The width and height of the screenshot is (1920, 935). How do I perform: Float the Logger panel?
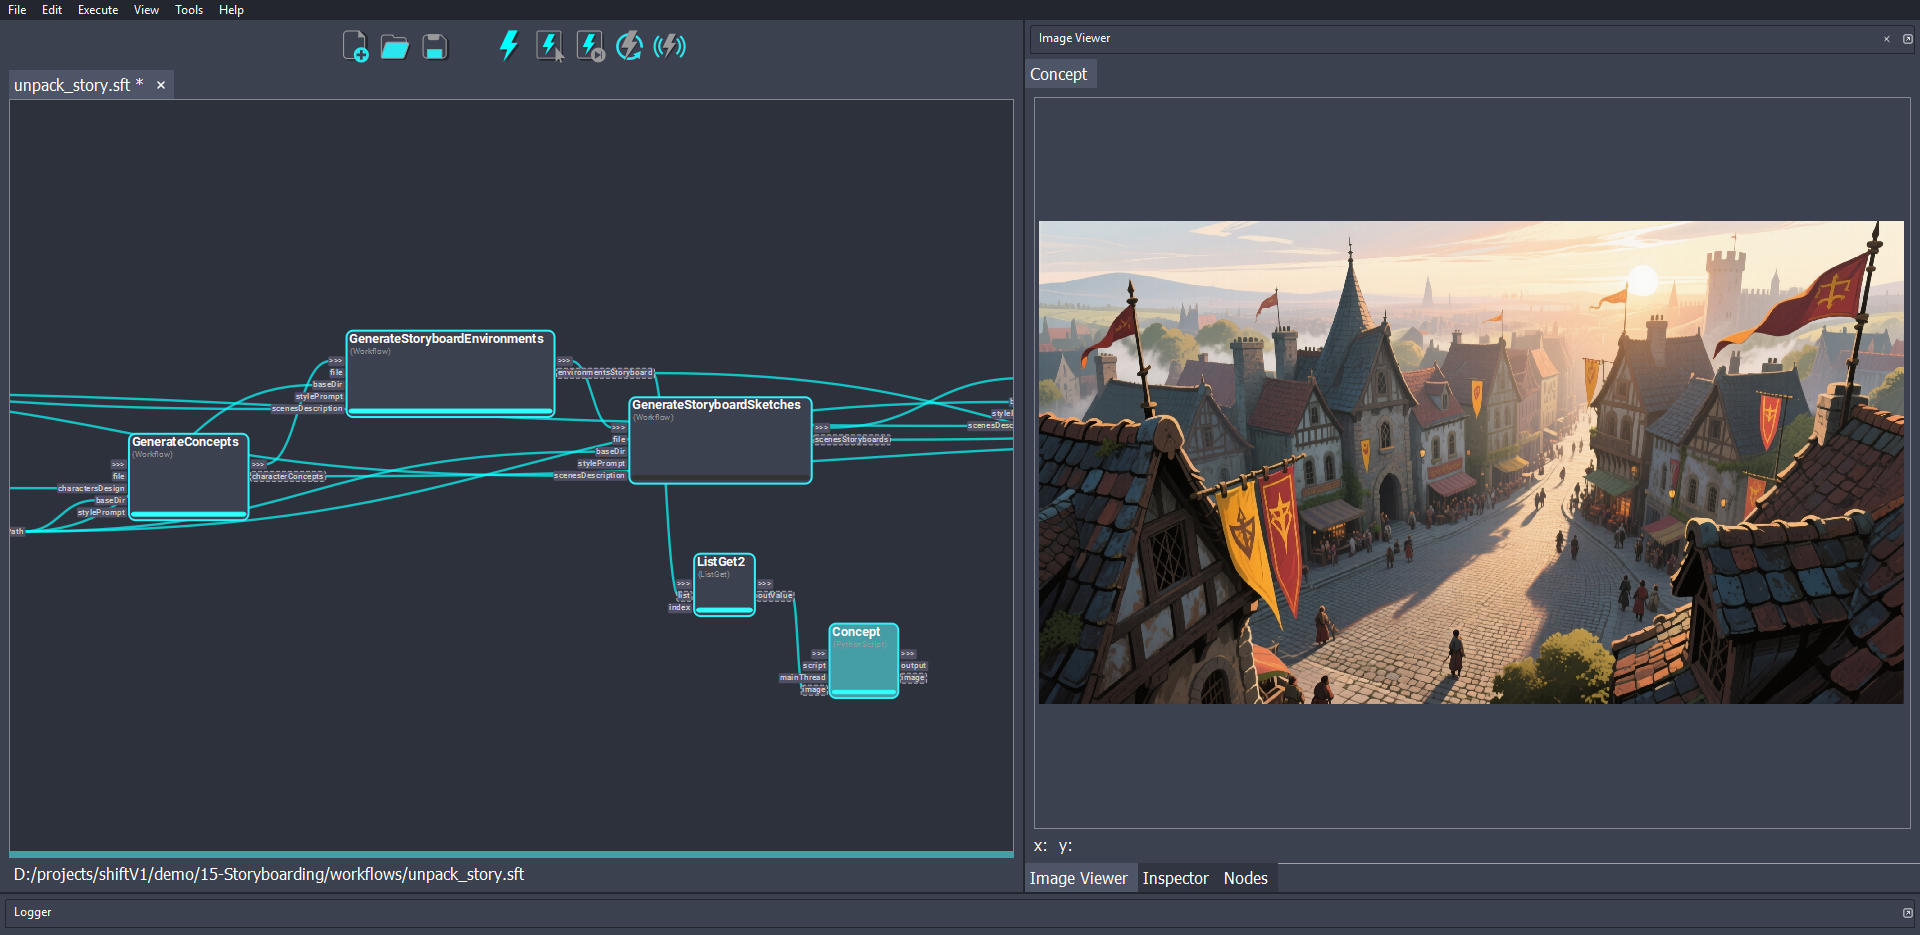(x=1907, y=913)
